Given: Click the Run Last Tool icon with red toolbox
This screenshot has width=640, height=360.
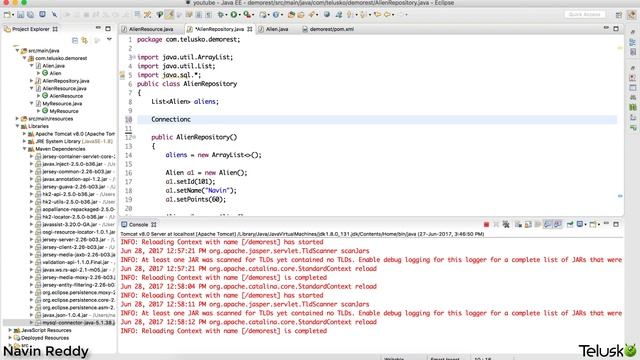Looking at the screenshot, I should [247, 15].
